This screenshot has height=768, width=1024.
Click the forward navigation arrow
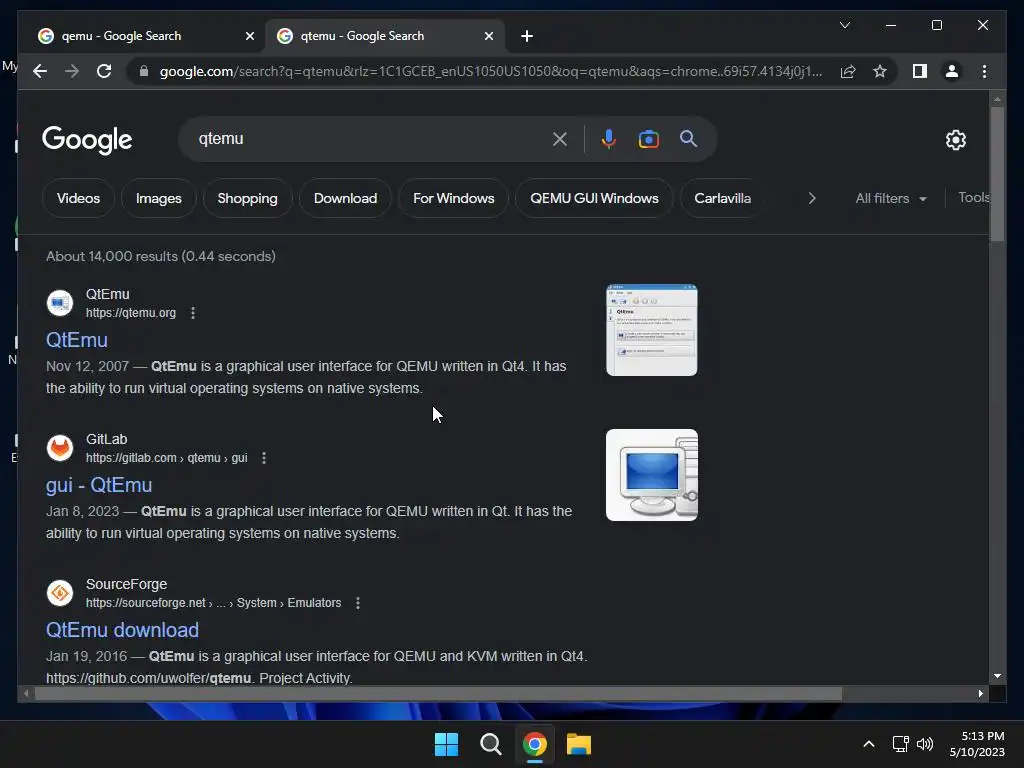click(72, 71)
